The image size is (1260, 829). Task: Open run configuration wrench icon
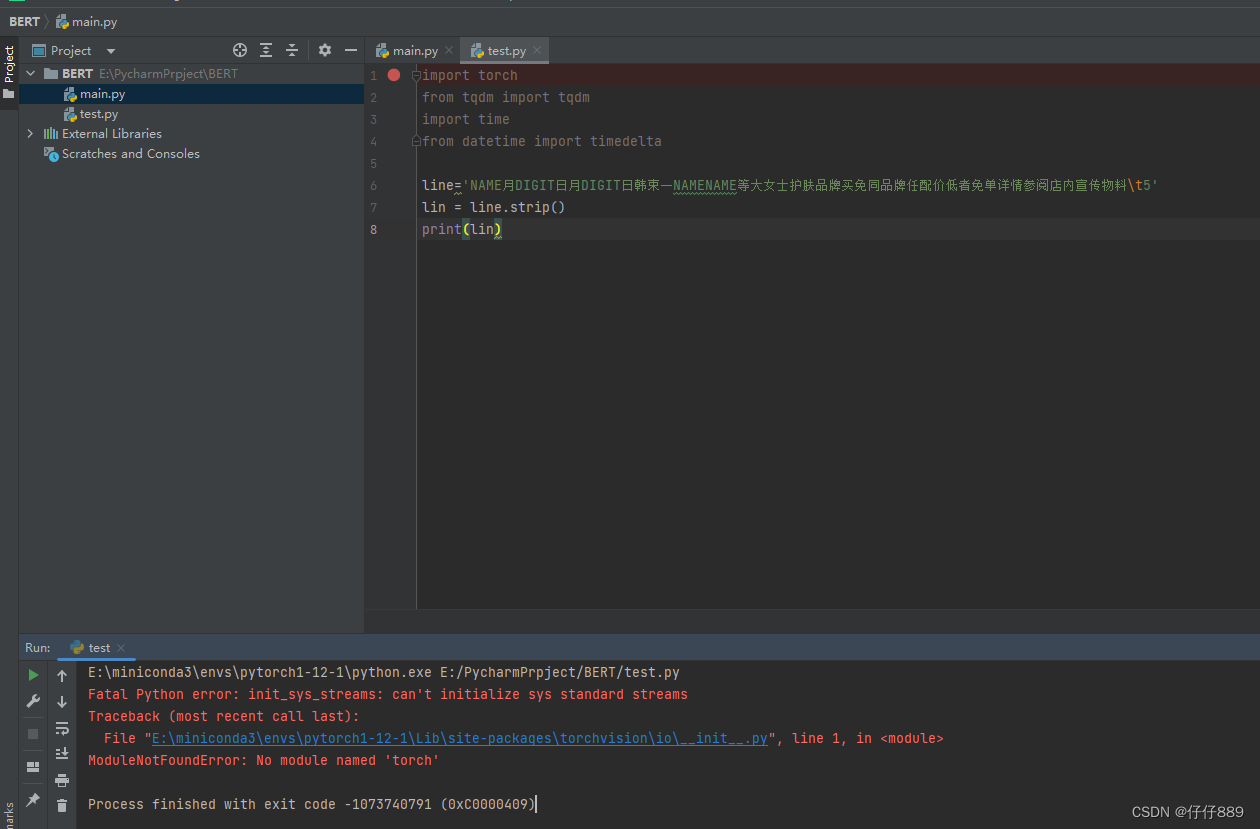(33, 701)
